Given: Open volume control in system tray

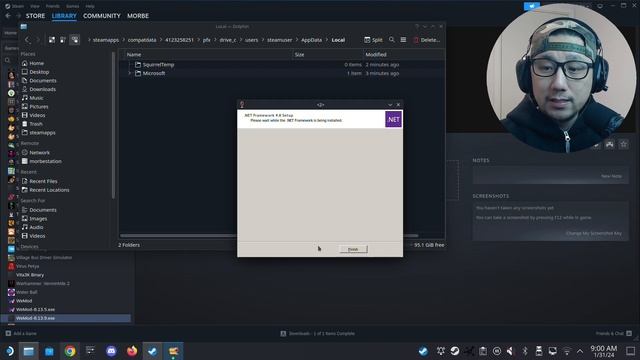Looking at the screenshot, I should pos(510,351).
